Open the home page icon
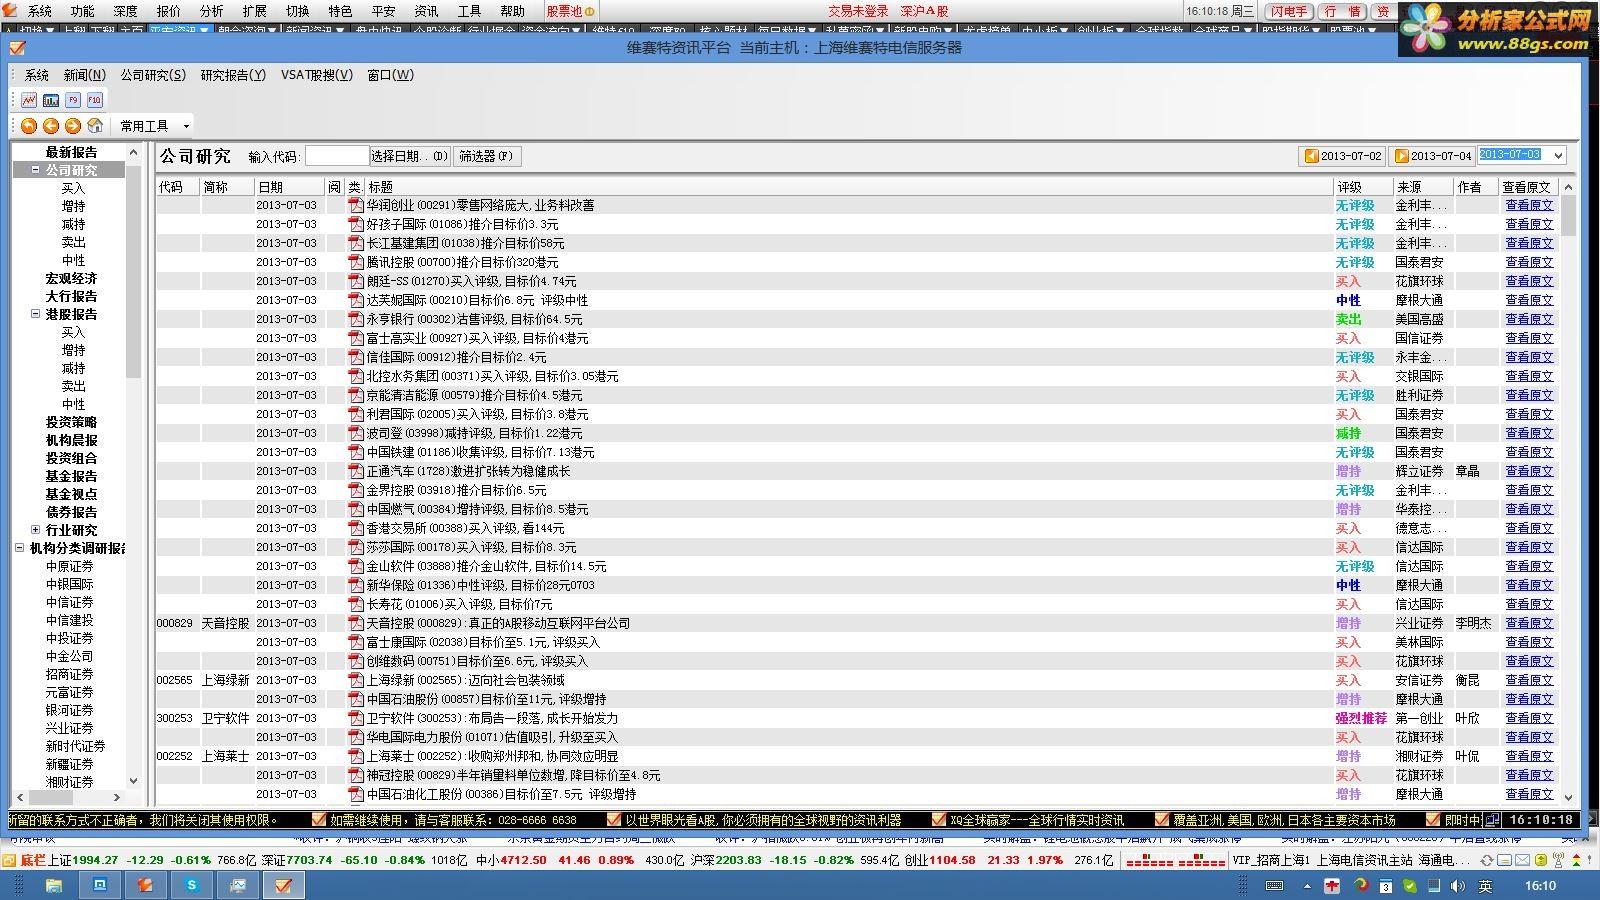 click(x=95, y=126)
